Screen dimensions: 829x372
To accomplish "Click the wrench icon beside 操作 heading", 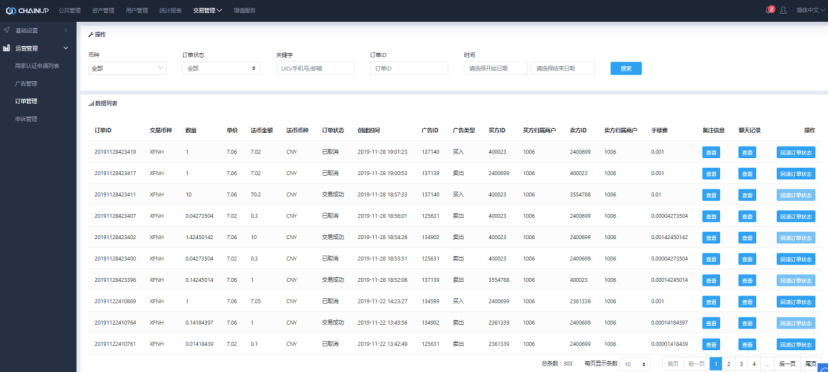I will pos(90,35).
